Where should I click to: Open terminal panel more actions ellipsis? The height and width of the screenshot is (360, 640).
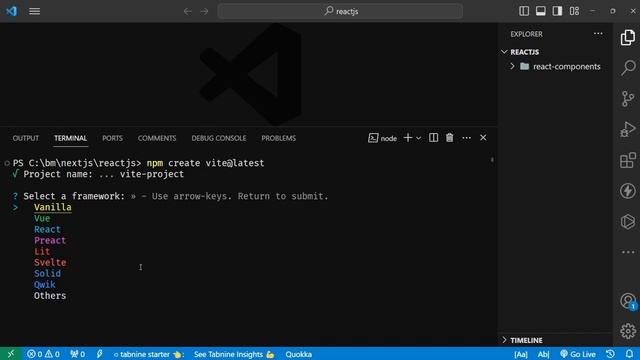pyautogui.click(x=467, y=138)
